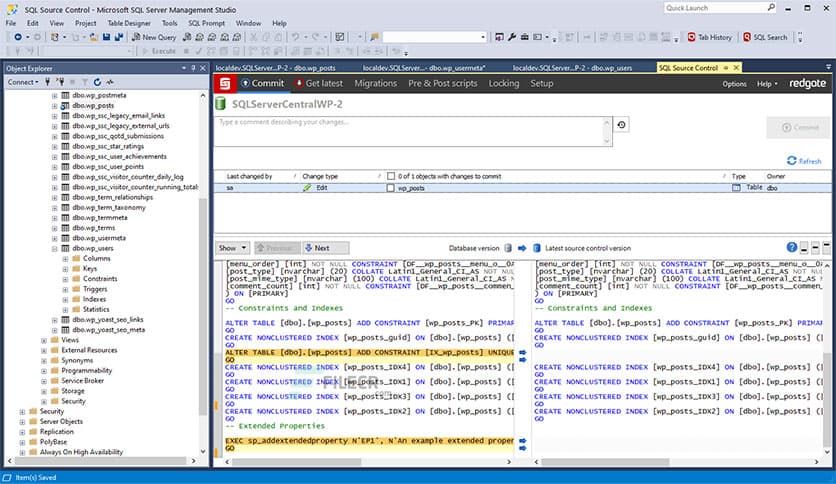Select the dbo.wp_yoast_seo_links table
Viewport: 836px width, 484px height.
point(108,320)
